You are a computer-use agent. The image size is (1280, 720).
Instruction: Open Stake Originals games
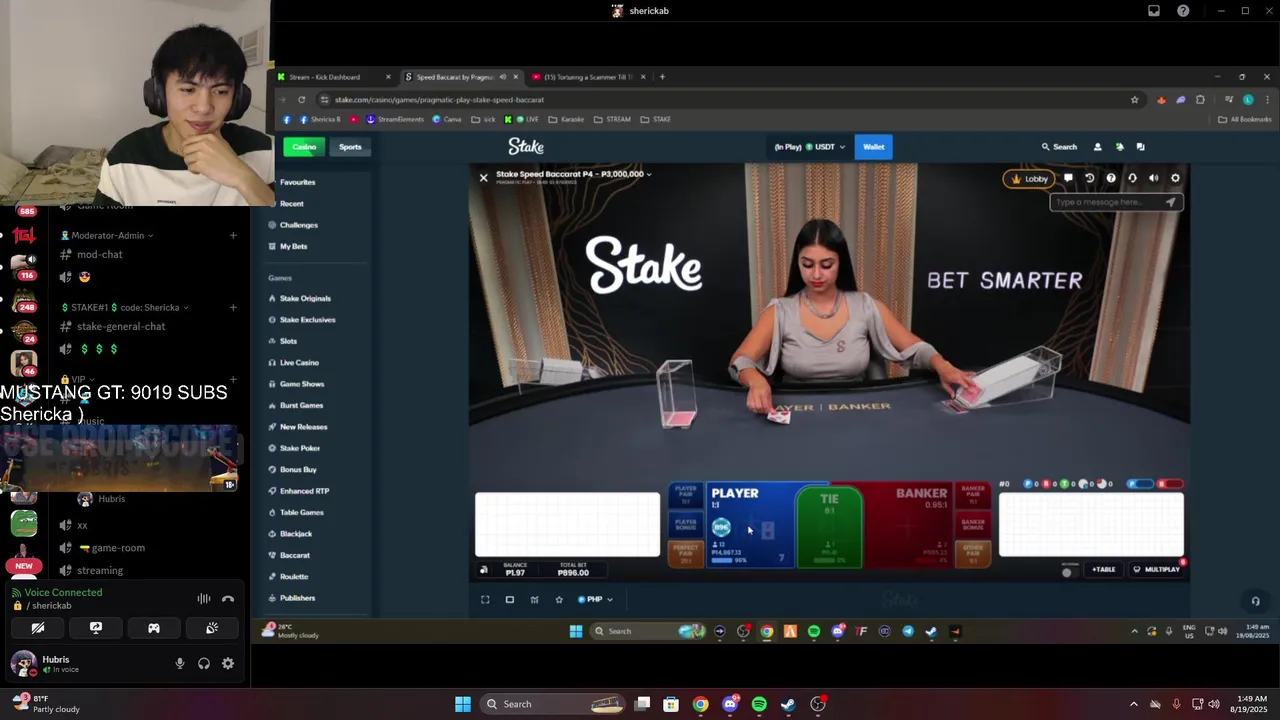305,298
